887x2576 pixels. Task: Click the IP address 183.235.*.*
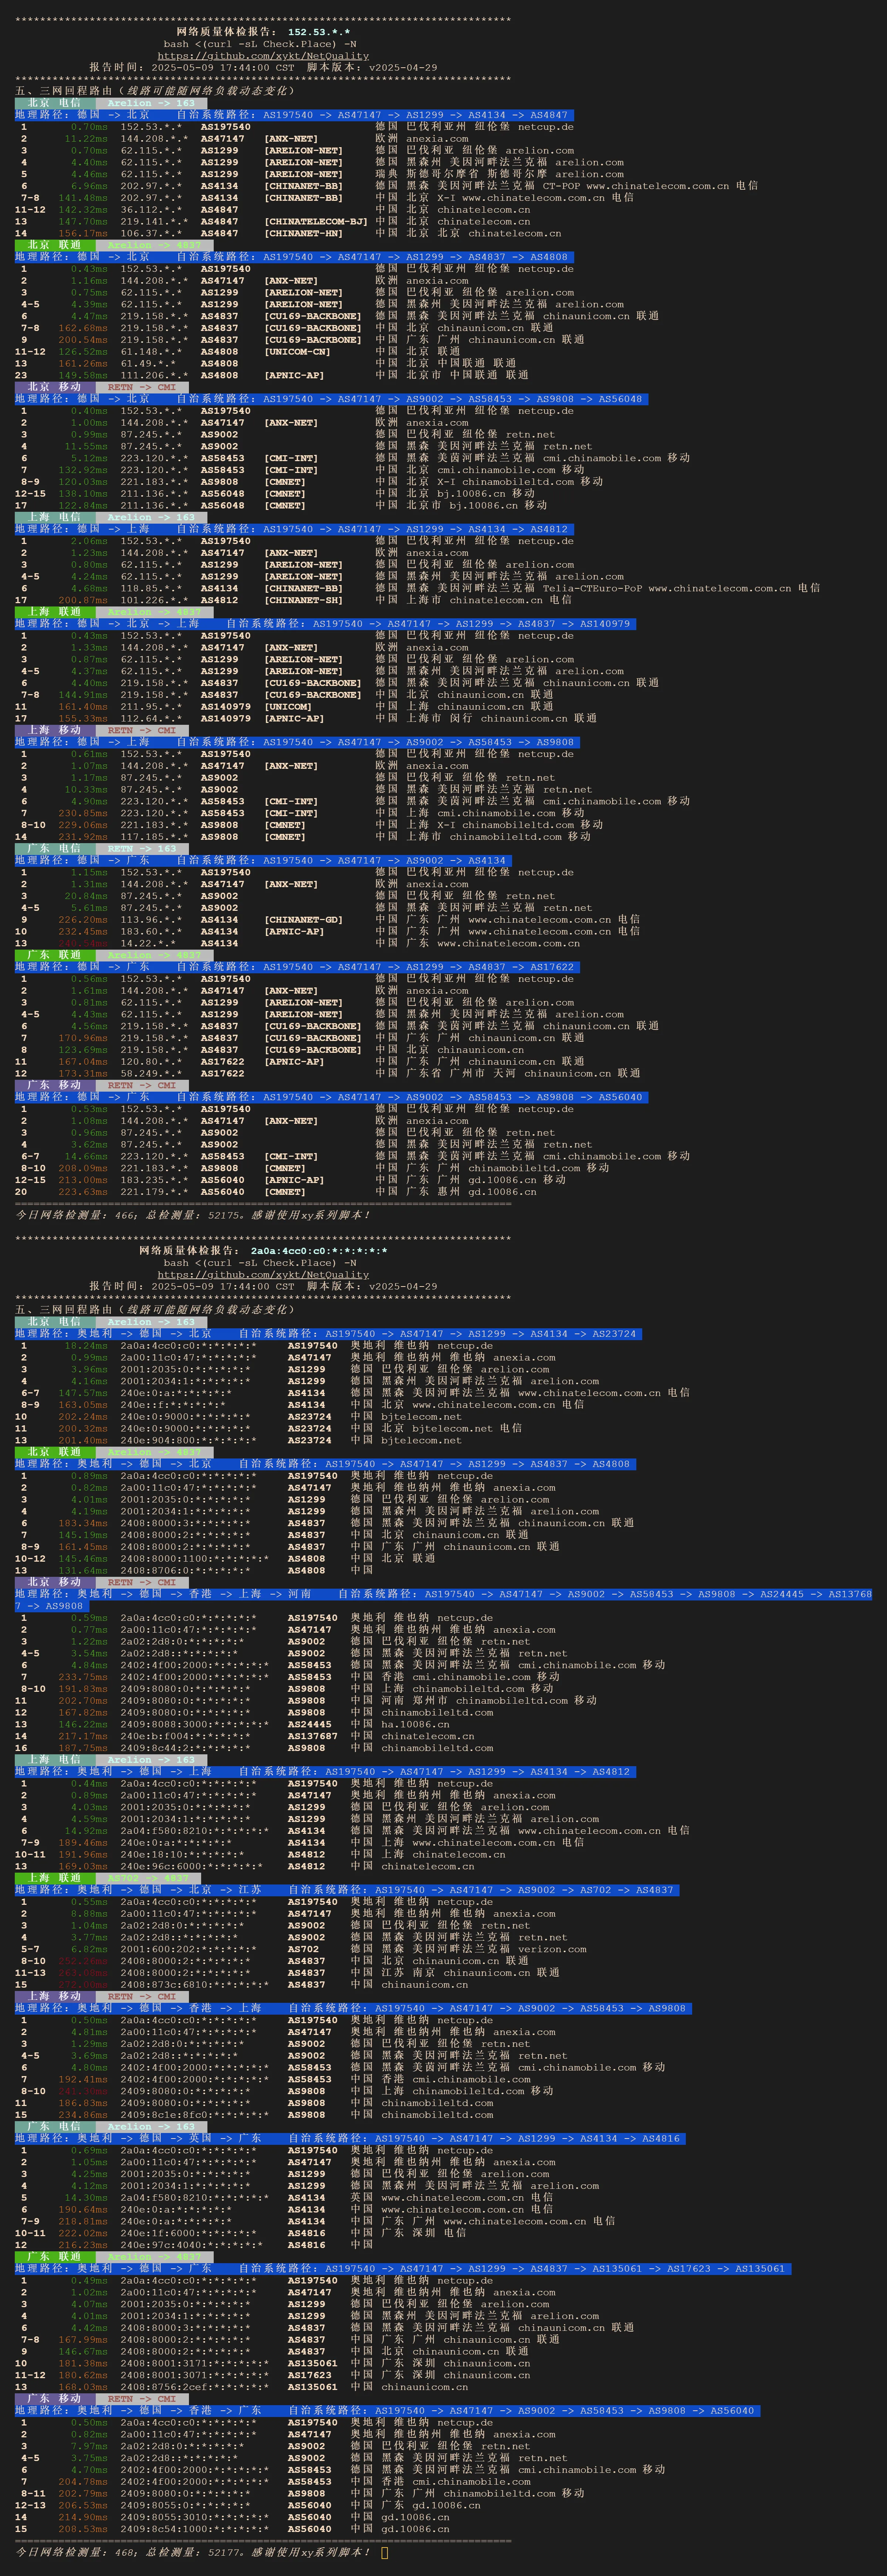154,1180
